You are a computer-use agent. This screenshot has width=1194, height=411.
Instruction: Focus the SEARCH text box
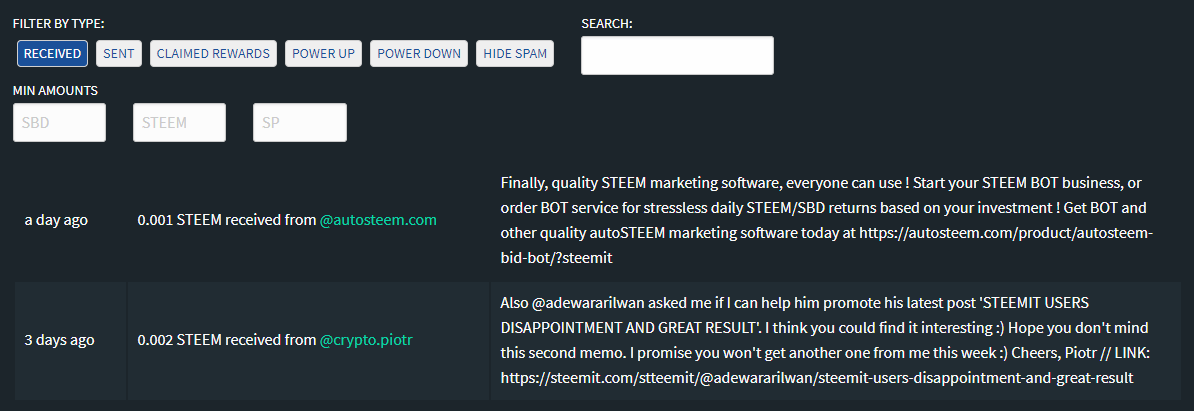pyautogui.click(x=677, y=56)
